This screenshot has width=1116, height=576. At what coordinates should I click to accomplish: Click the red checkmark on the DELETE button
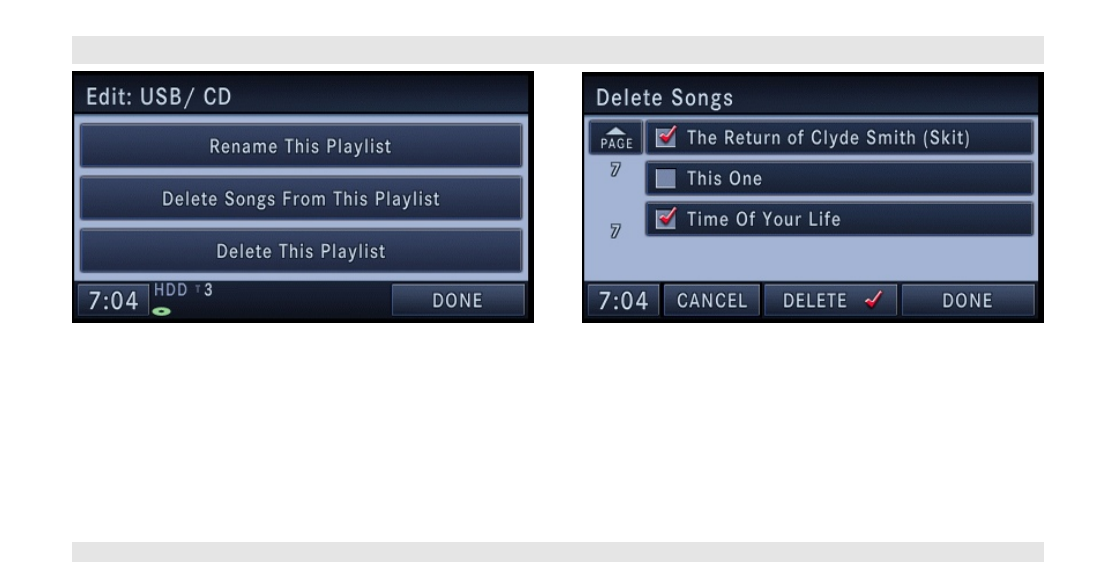click(873, 300)
